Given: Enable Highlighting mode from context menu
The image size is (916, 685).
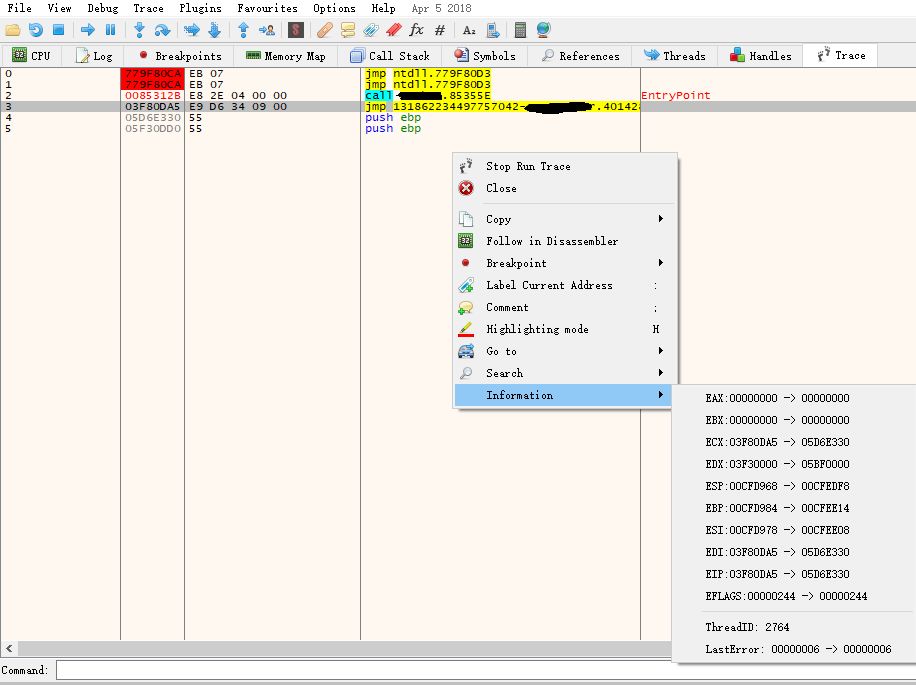Looking at the screenshot, I should pyautogui.click(x=565, y=329).
